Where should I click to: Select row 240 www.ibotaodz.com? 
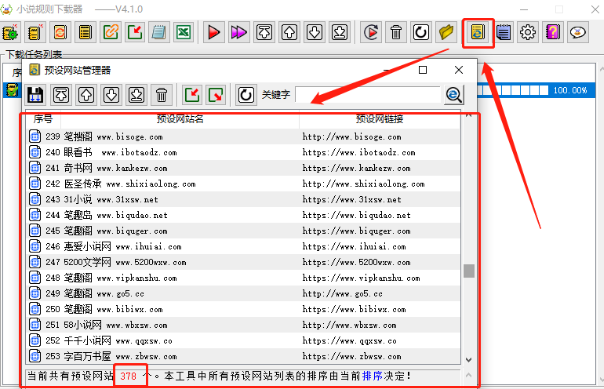tap(243, 152)
